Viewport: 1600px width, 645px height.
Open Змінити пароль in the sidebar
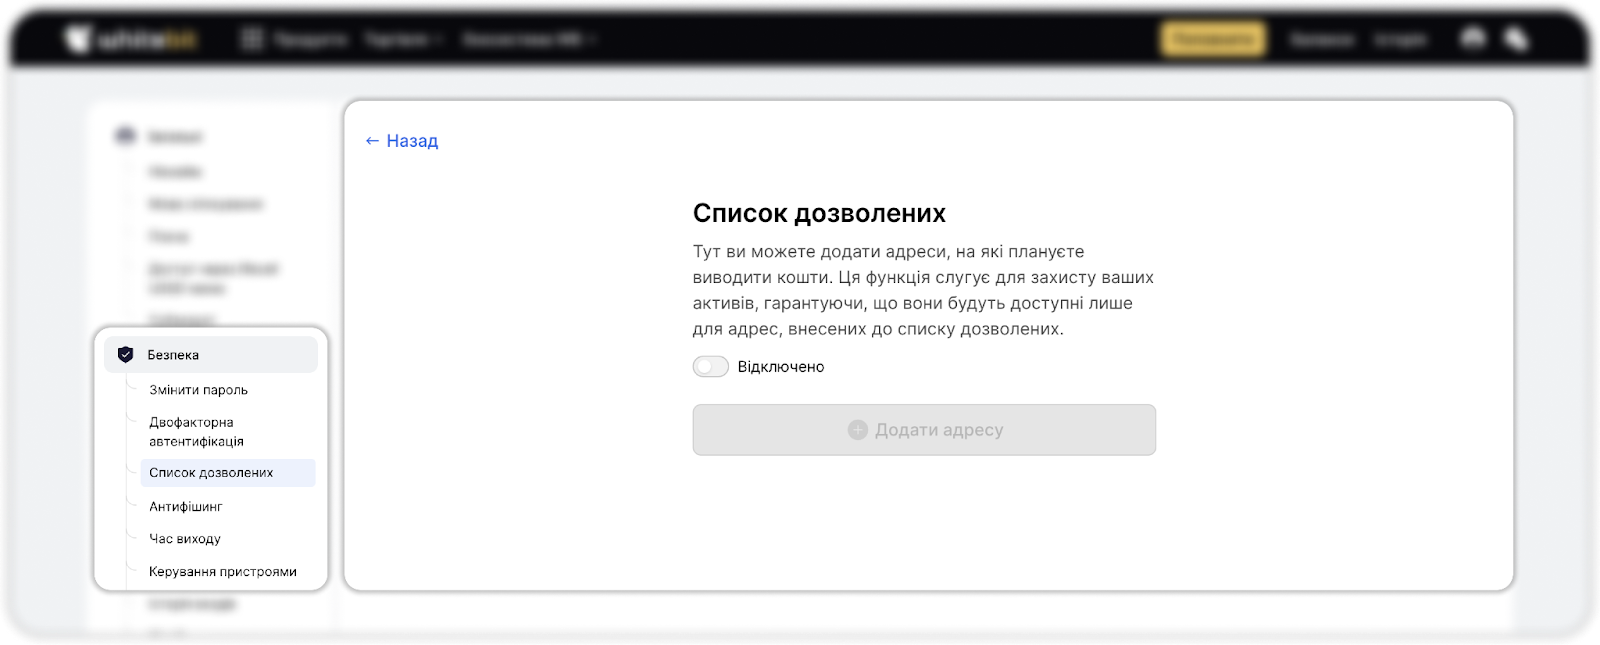pyautogui.click(x=198, y=390)
